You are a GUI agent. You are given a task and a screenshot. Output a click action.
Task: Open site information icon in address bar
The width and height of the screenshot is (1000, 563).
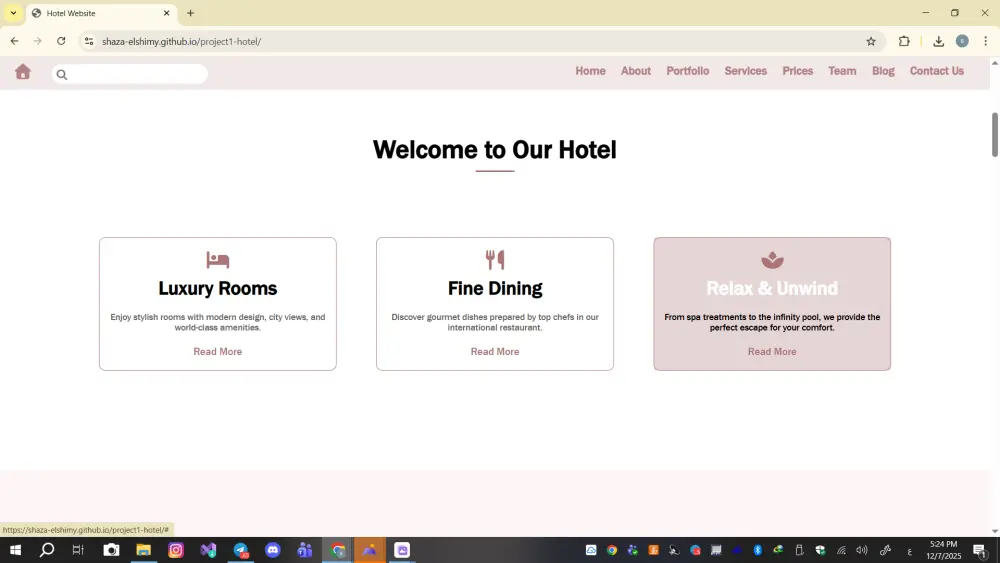(x=89, y=41)
